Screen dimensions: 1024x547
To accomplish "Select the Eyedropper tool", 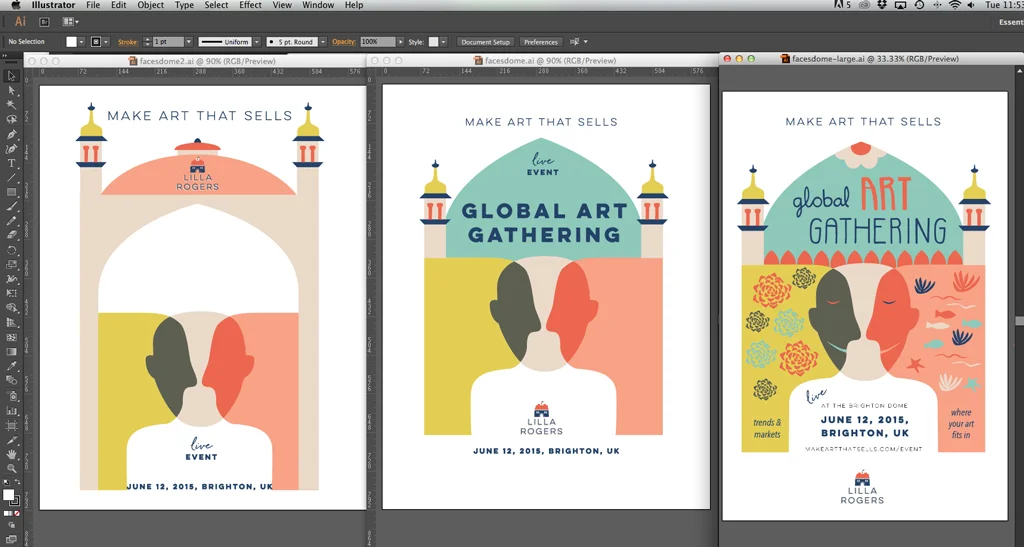I will tap(11, 366).
